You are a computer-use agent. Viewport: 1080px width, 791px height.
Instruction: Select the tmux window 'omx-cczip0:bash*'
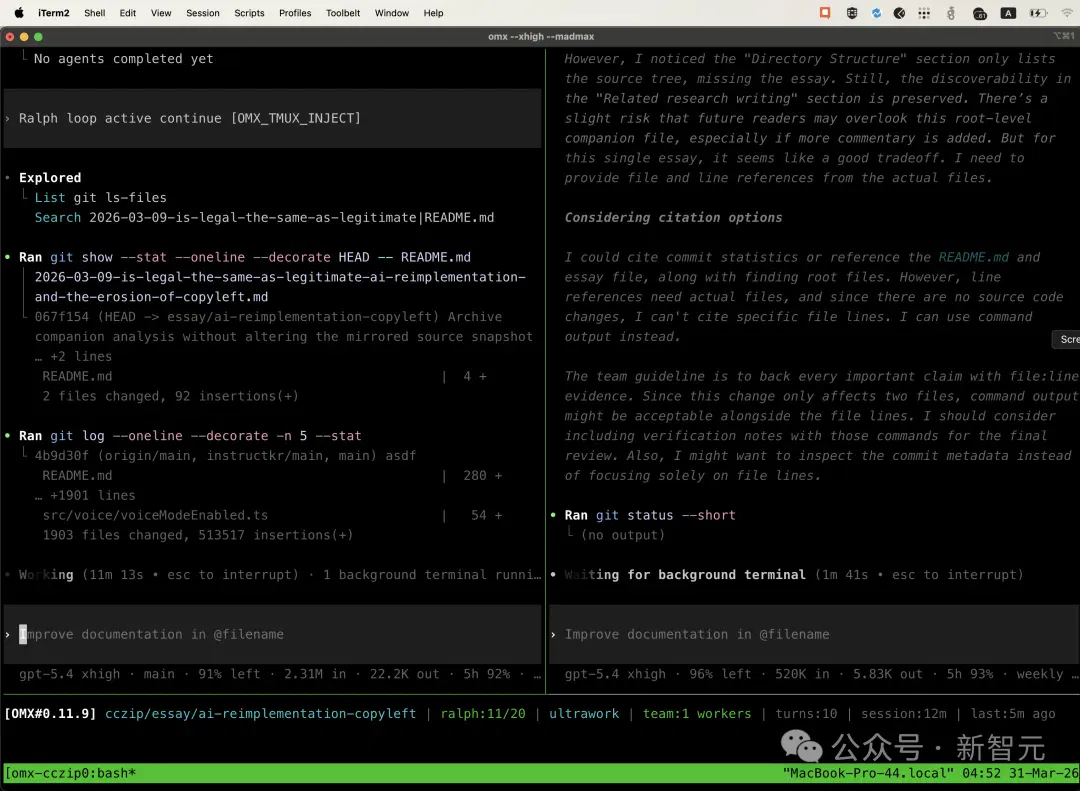[x=70, y=772]
